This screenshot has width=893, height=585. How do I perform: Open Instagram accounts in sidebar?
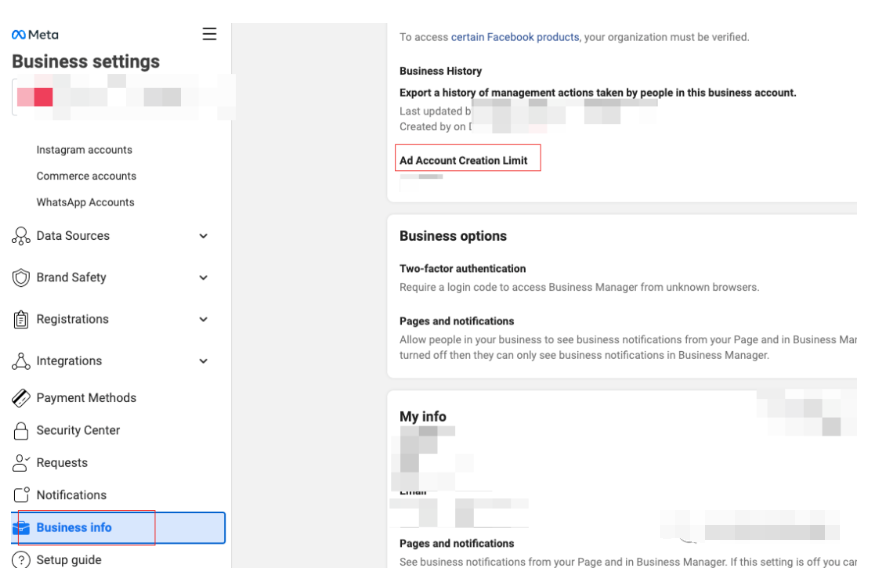84,150
